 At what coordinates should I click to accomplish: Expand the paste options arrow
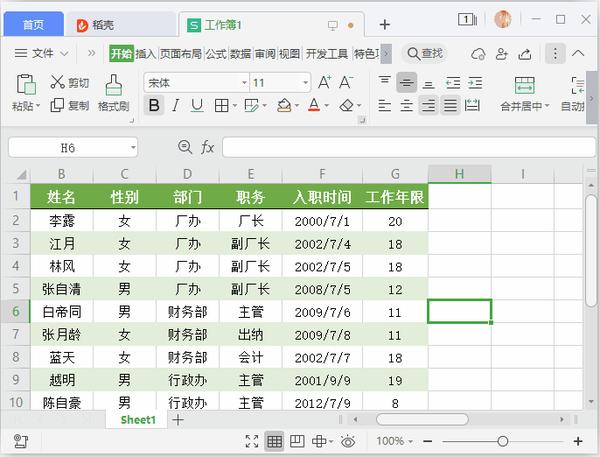click(x=38, y=106)
